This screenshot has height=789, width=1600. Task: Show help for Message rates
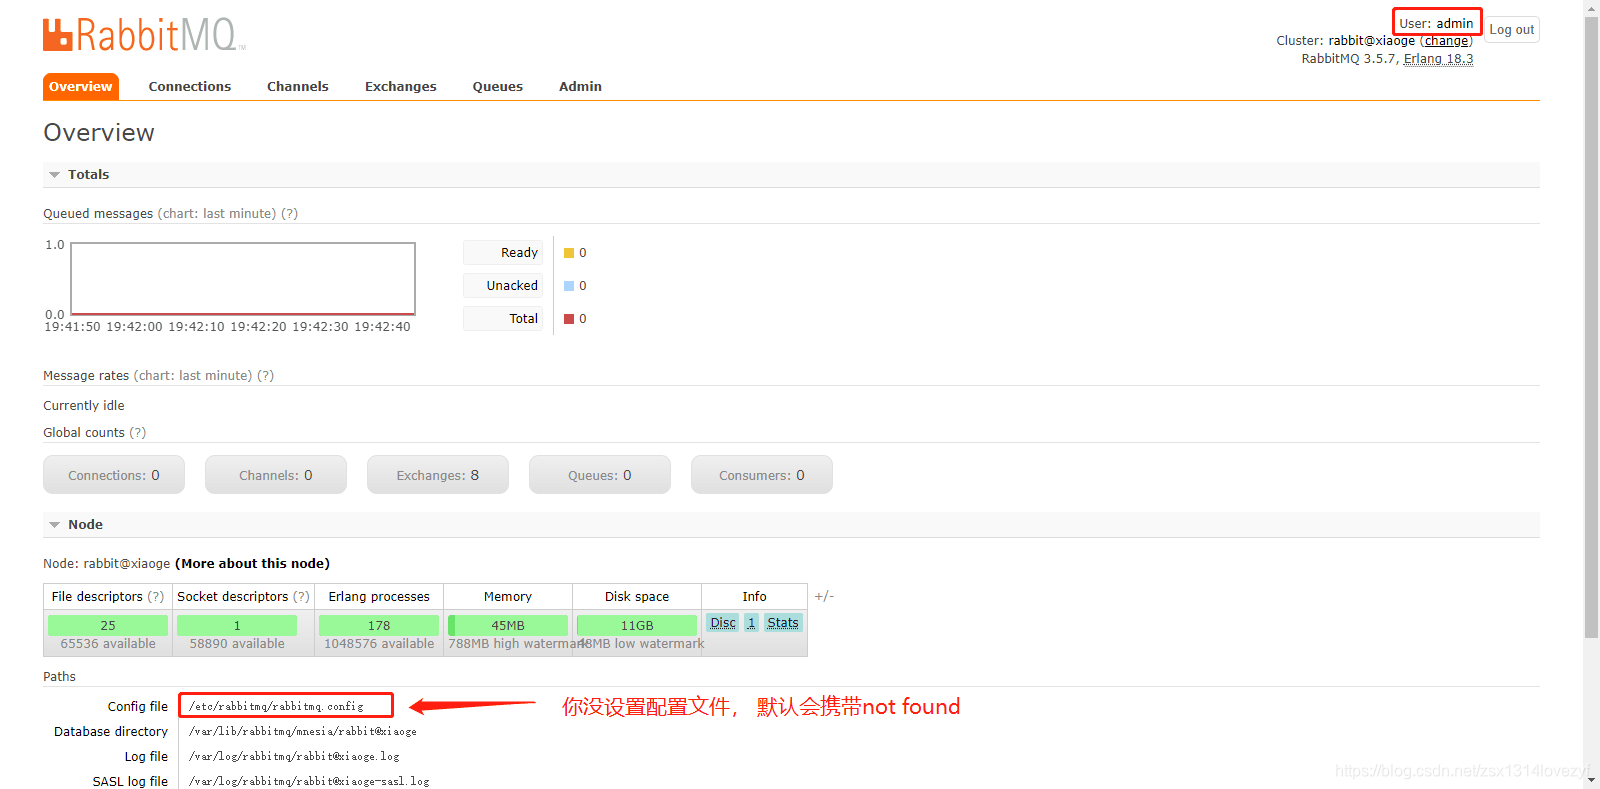[x=265, y=376]
